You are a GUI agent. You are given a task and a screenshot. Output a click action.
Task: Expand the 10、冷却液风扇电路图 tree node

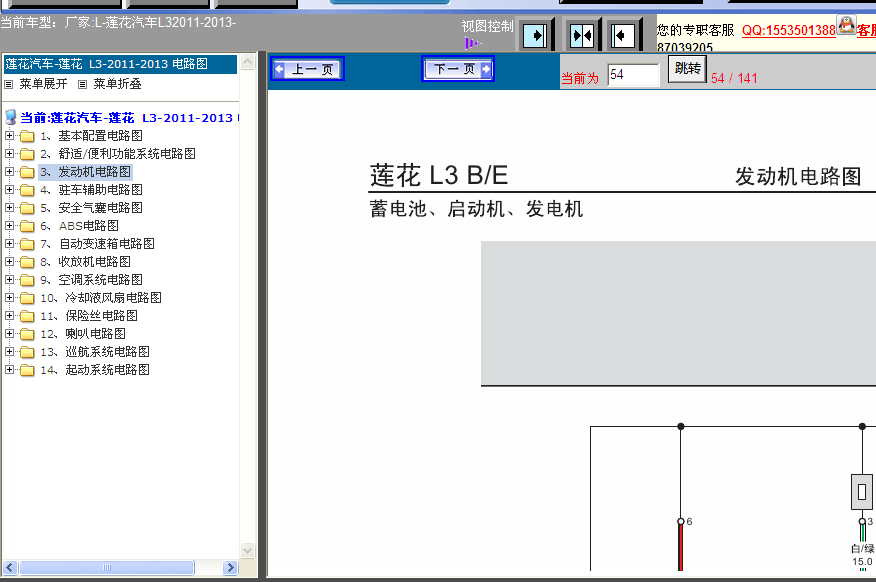(9, 297)
